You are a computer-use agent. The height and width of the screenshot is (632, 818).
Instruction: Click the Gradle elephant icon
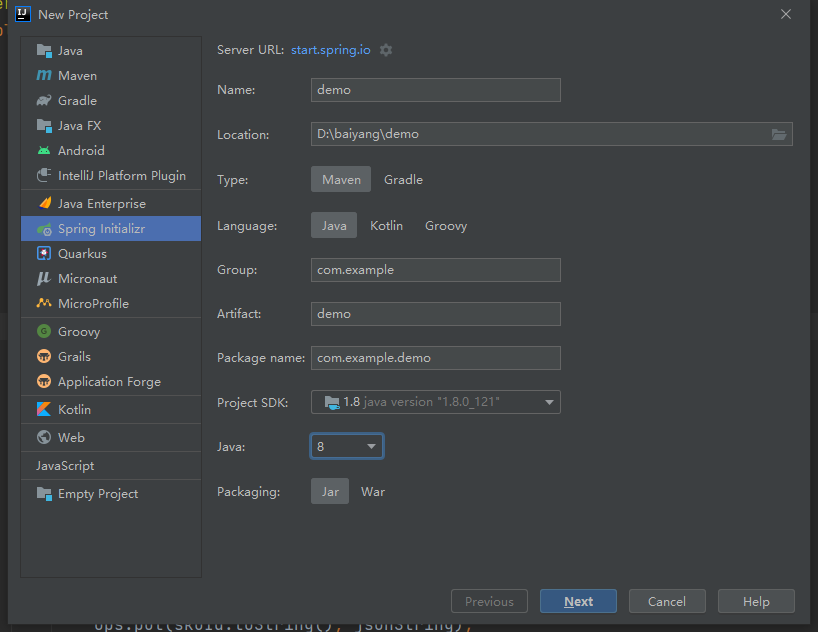[44, 101]
